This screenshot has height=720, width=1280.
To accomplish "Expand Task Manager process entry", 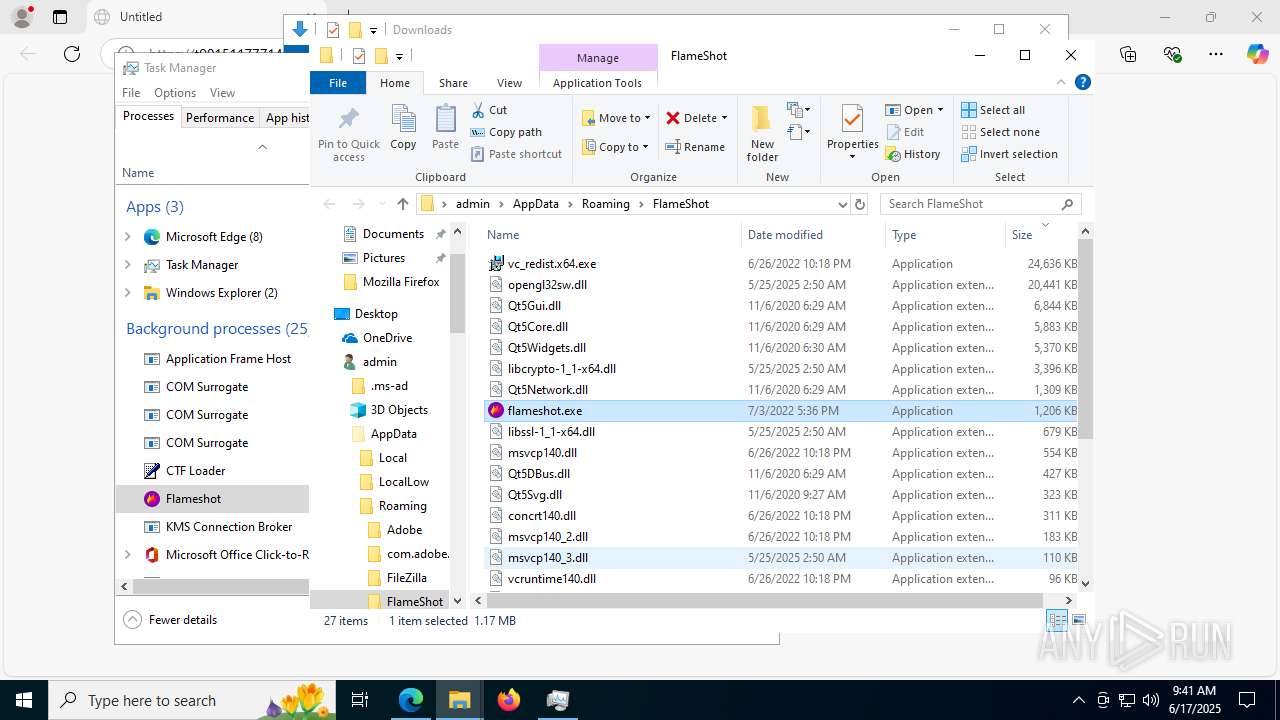I will coord(127,265).
